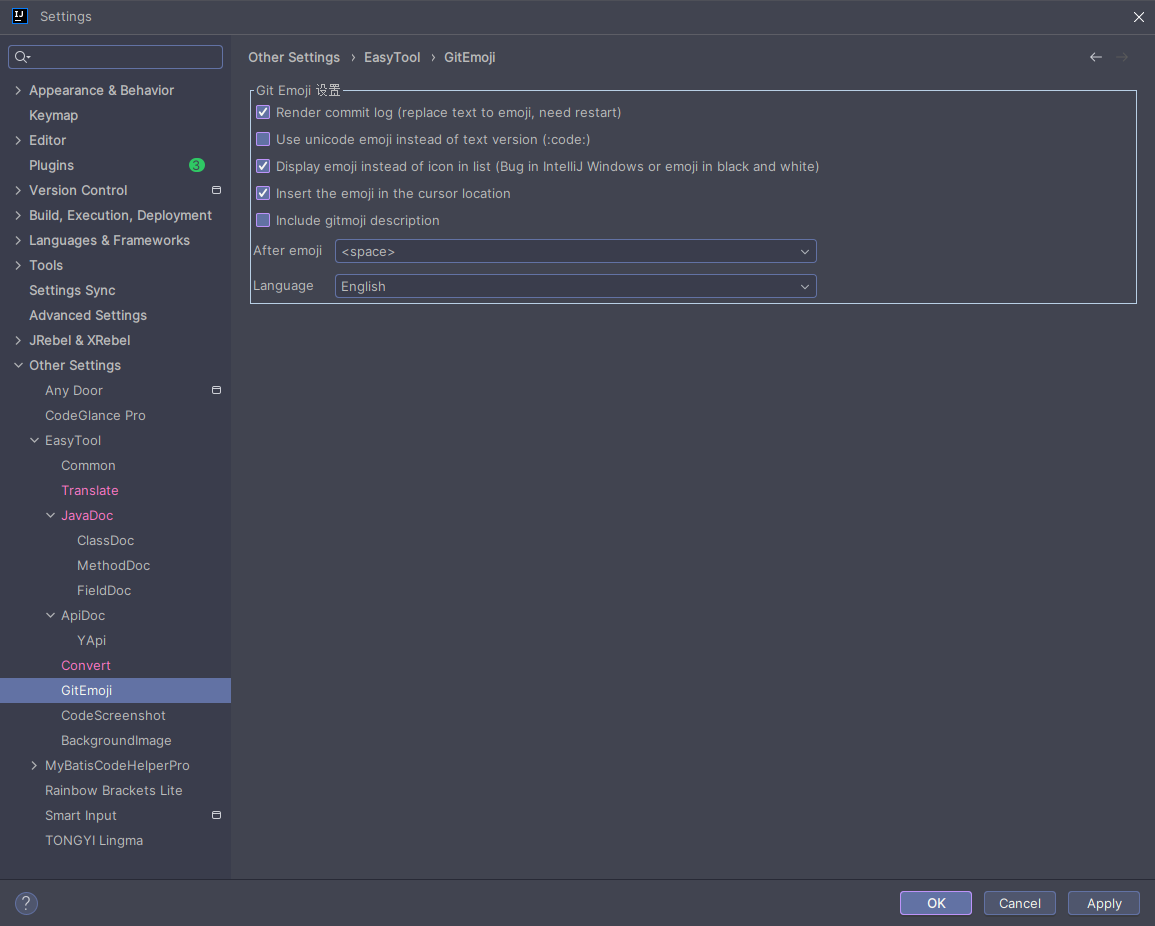The height and width of the screenshot is (926, 1155).
Task: Click the After emoji label
Action: [288, 250]
